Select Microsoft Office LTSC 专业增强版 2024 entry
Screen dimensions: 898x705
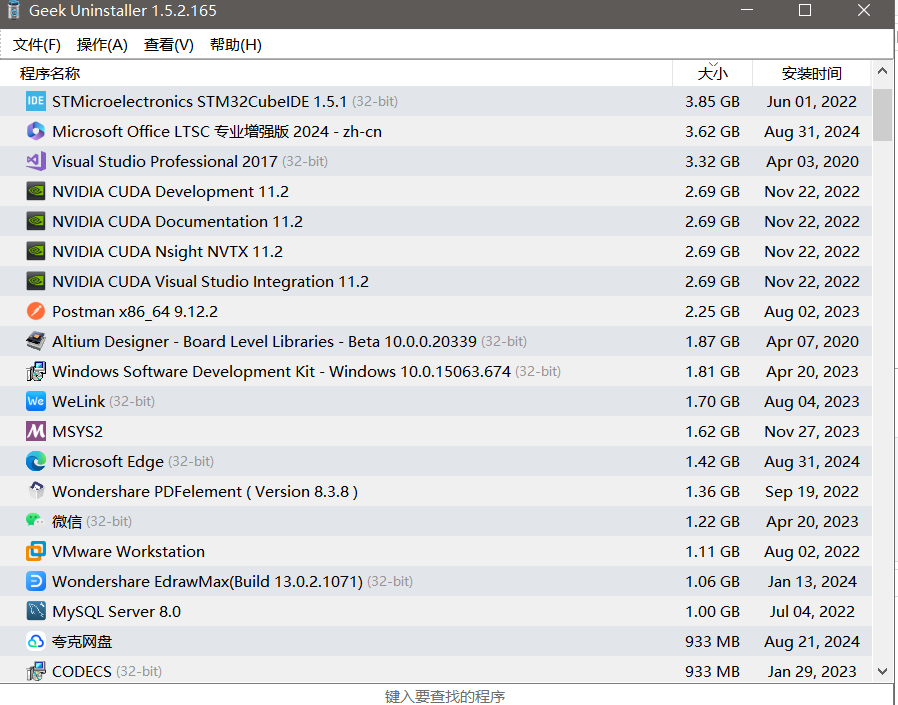(x=216, y=131)
